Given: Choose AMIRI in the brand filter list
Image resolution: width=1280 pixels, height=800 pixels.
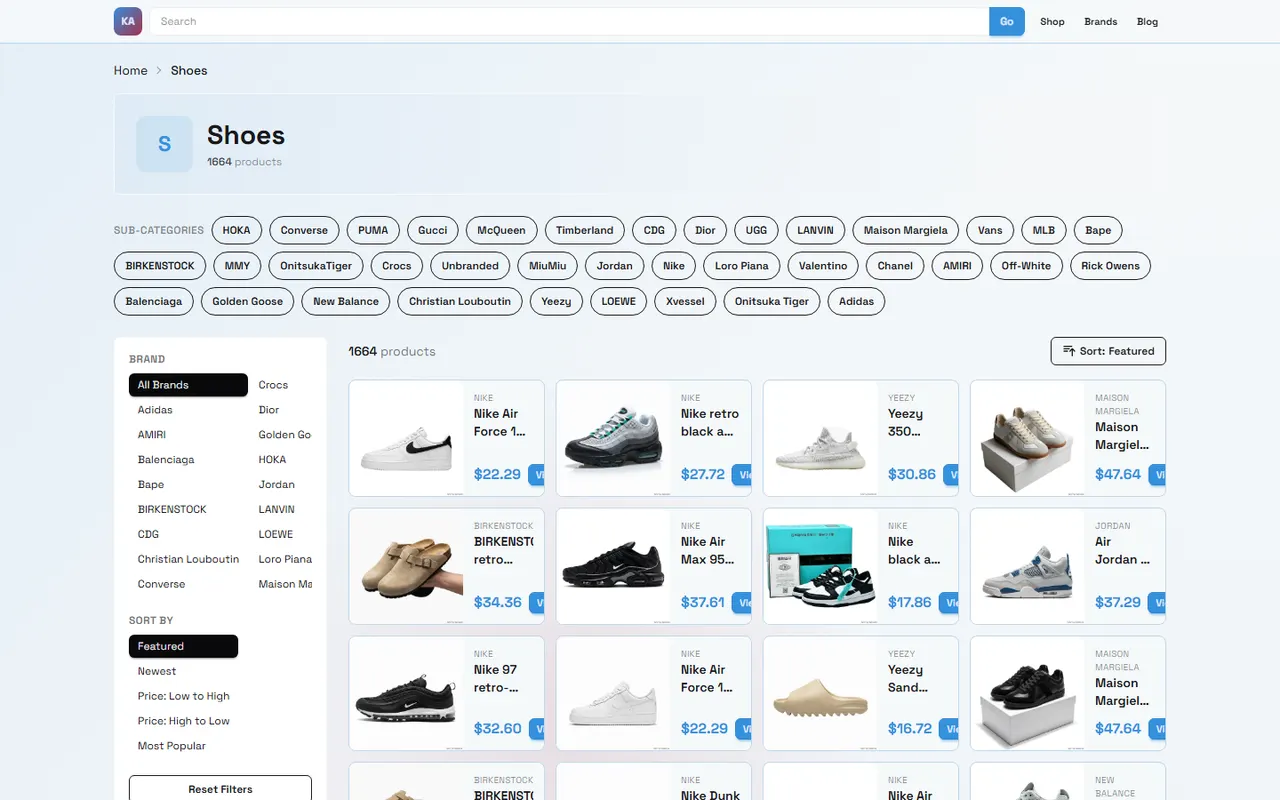Looking at the screenshot, I should coord(188,435).
